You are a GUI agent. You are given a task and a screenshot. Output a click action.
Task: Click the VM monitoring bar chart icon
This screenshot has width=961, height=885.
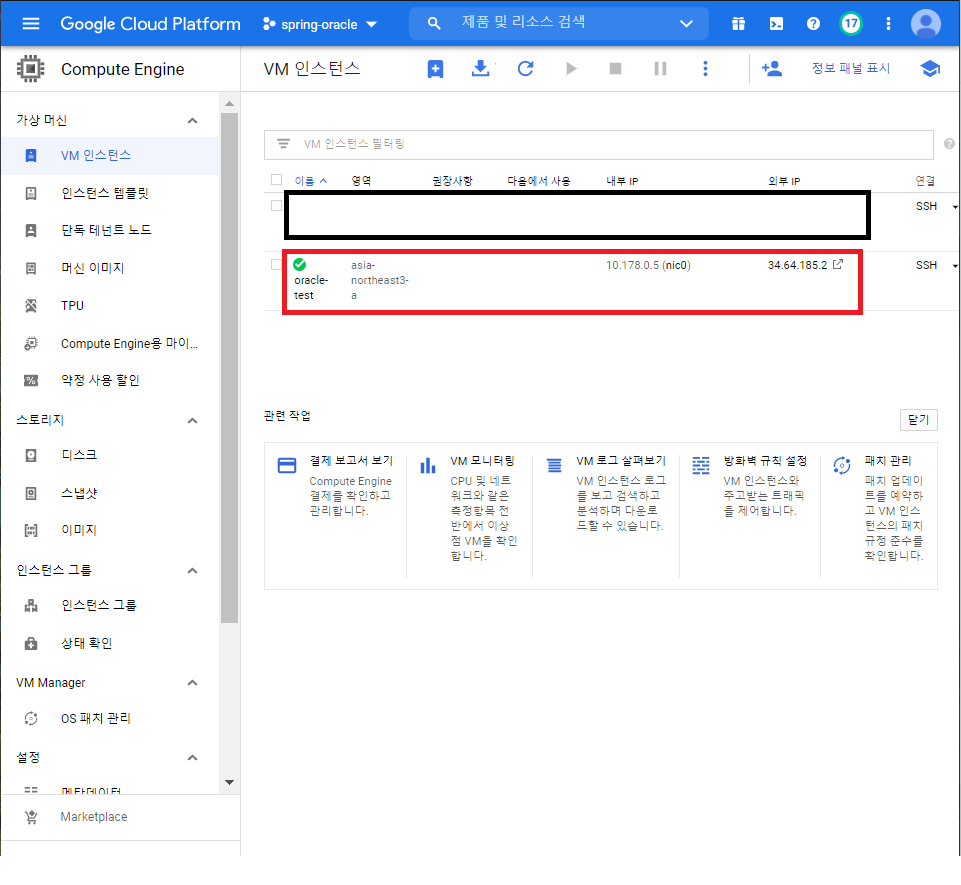428,466
